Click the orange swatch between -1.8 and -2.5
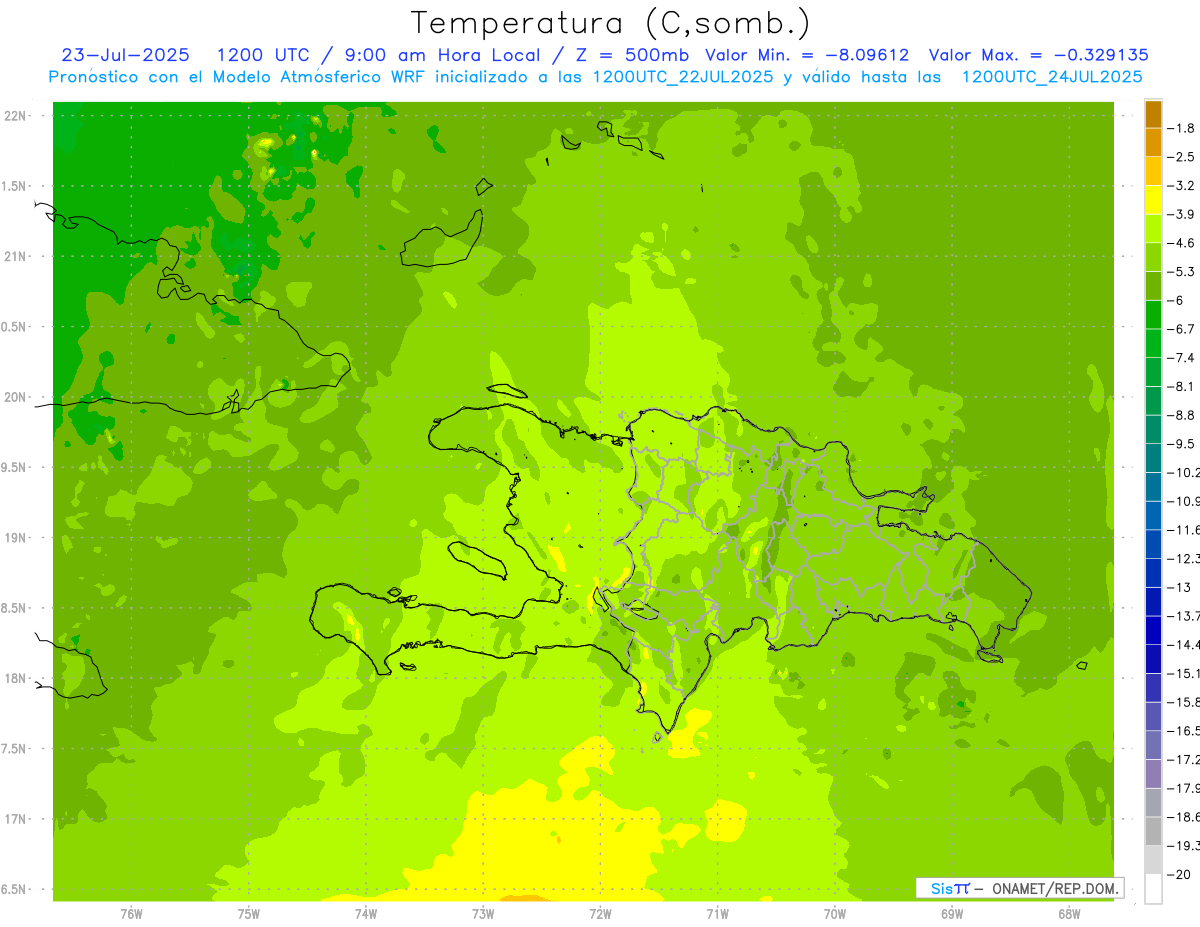Viewport: 1200px width, 927px height. 1153,143
